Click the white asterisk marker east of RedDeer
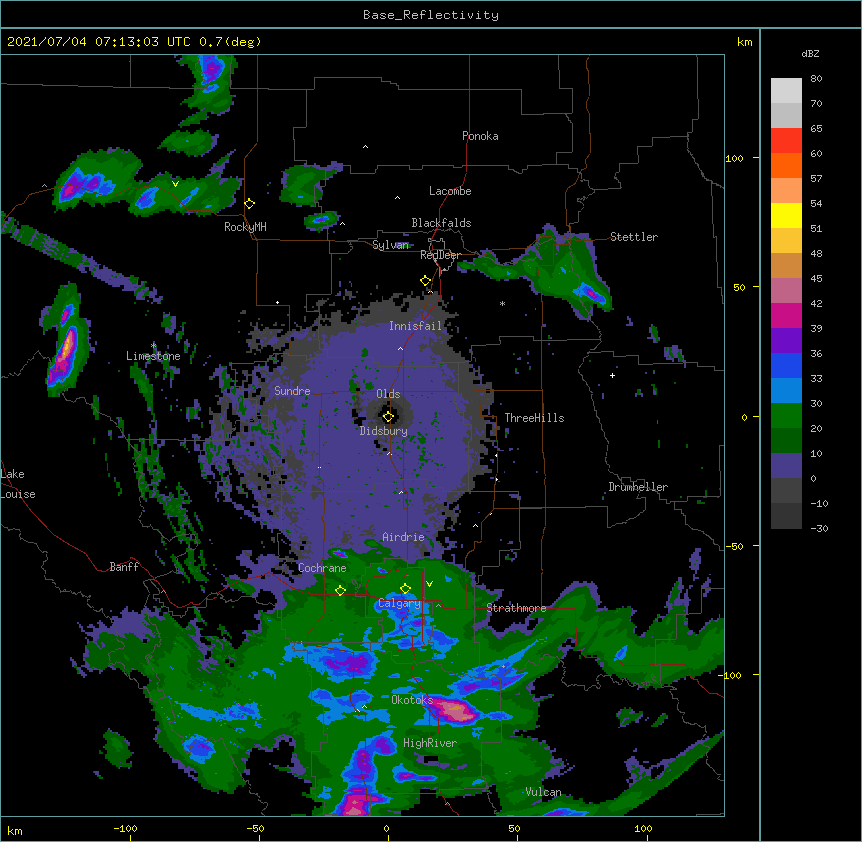 coord(502,303)
